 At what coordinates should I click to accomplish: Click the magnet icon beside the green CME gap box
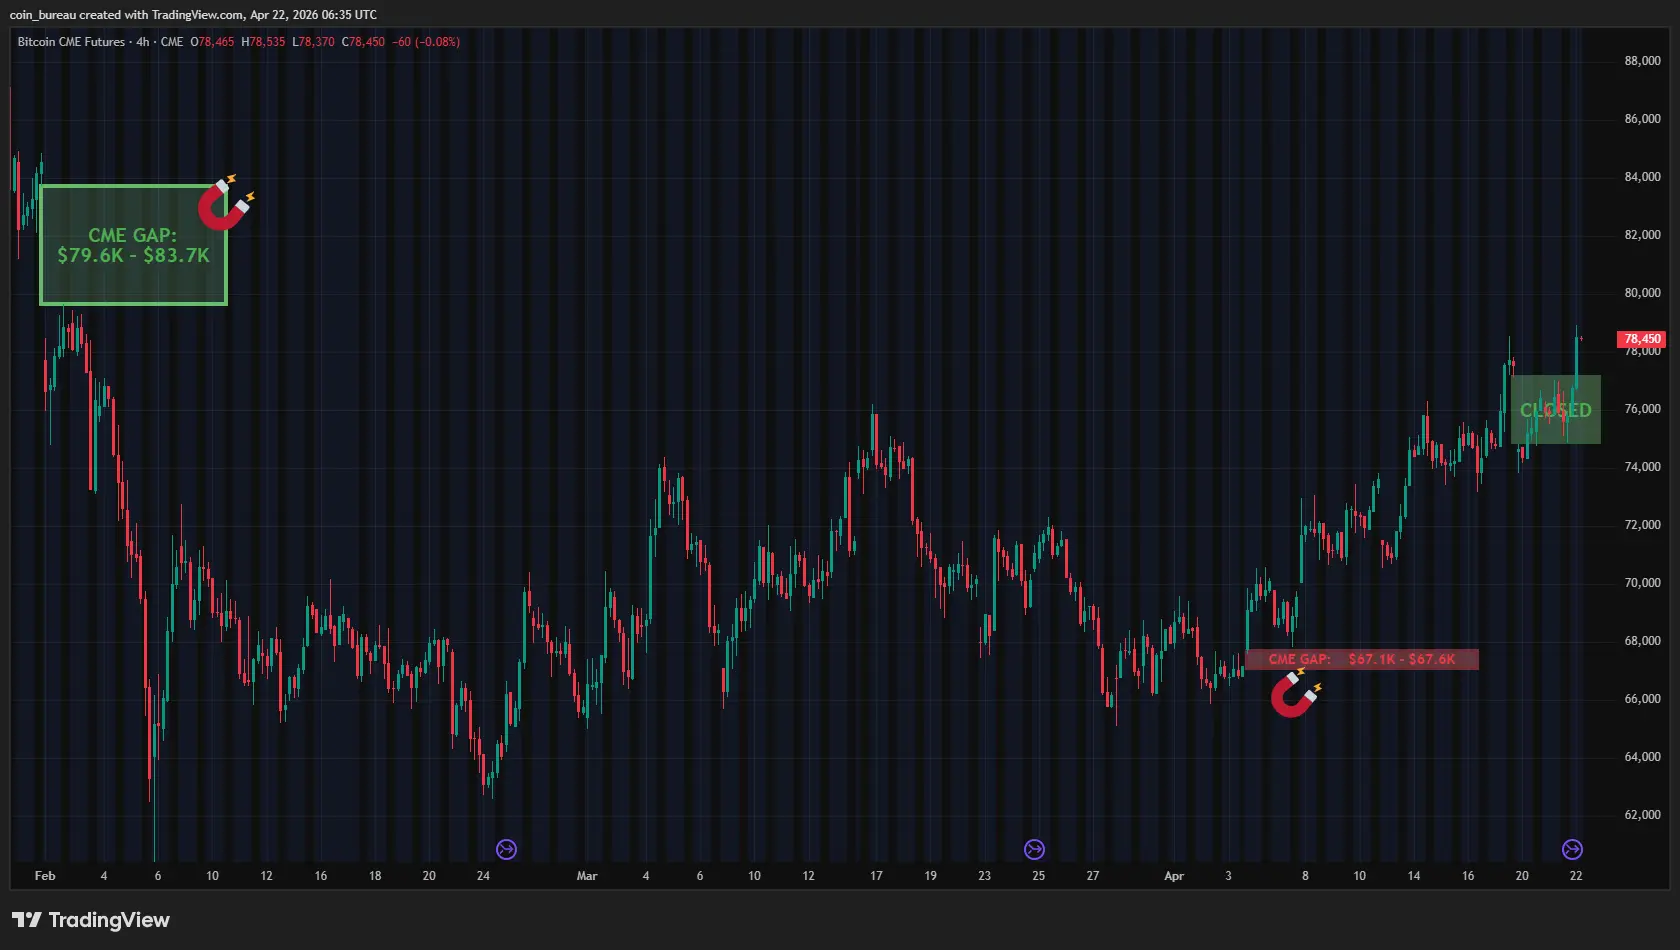[226, 203]
